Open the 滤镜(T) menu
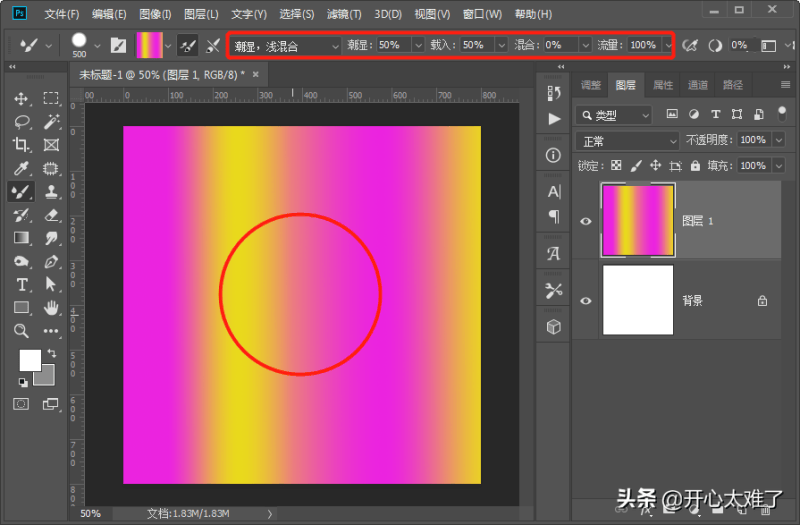This screenshot has width=800, height=525. tap(344, 14)
